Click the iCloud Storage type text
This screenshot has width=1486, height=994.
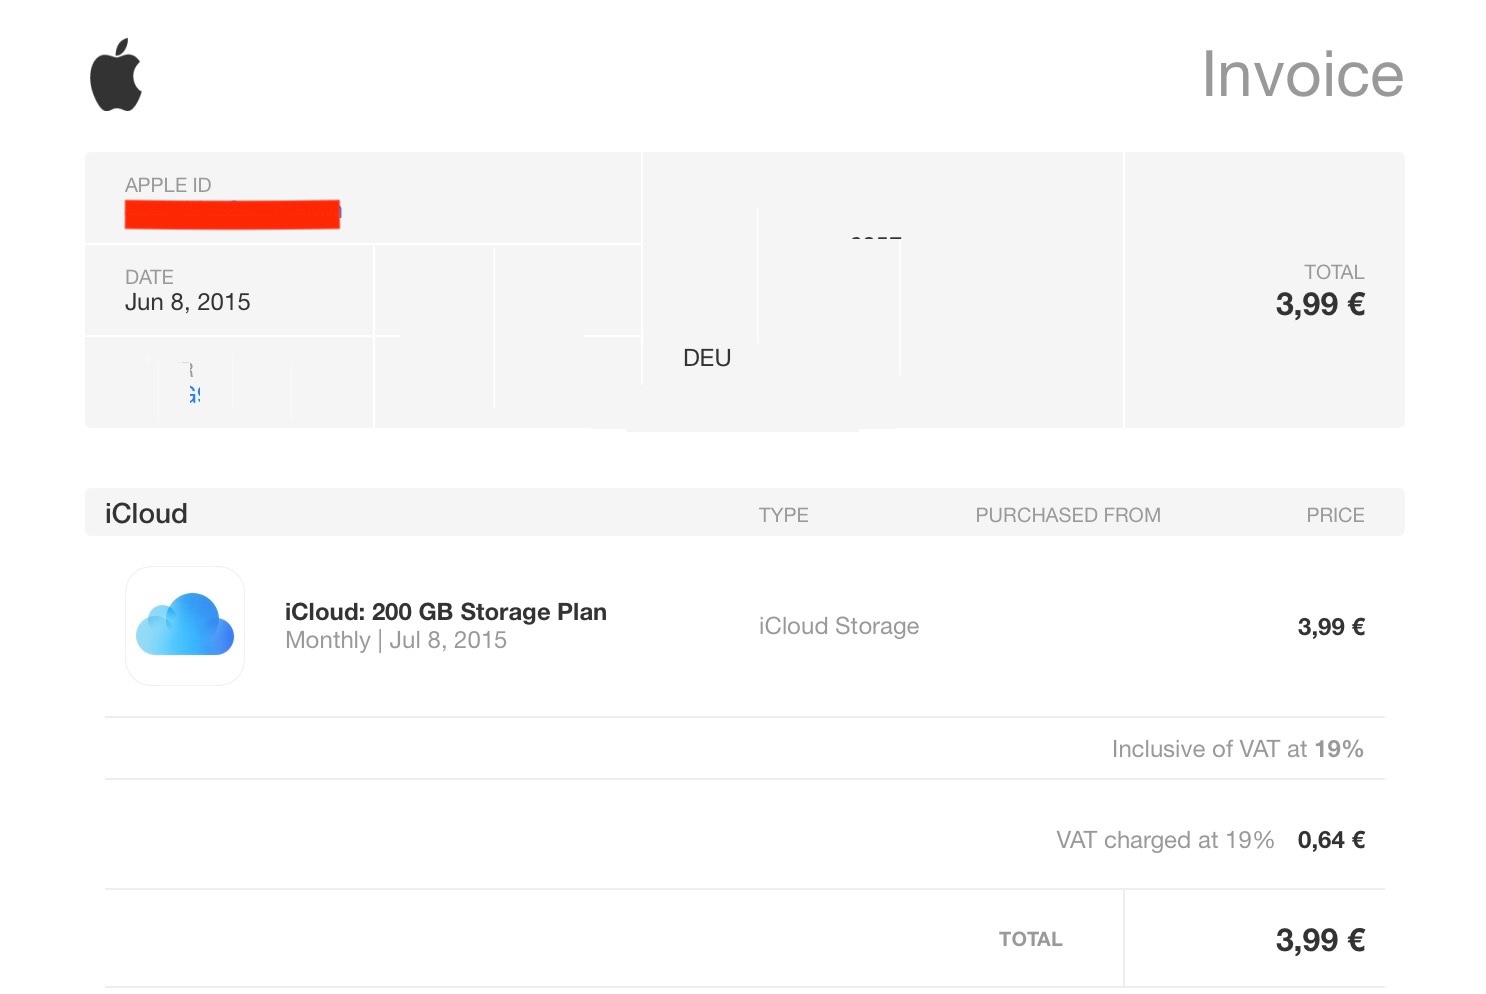839,626
